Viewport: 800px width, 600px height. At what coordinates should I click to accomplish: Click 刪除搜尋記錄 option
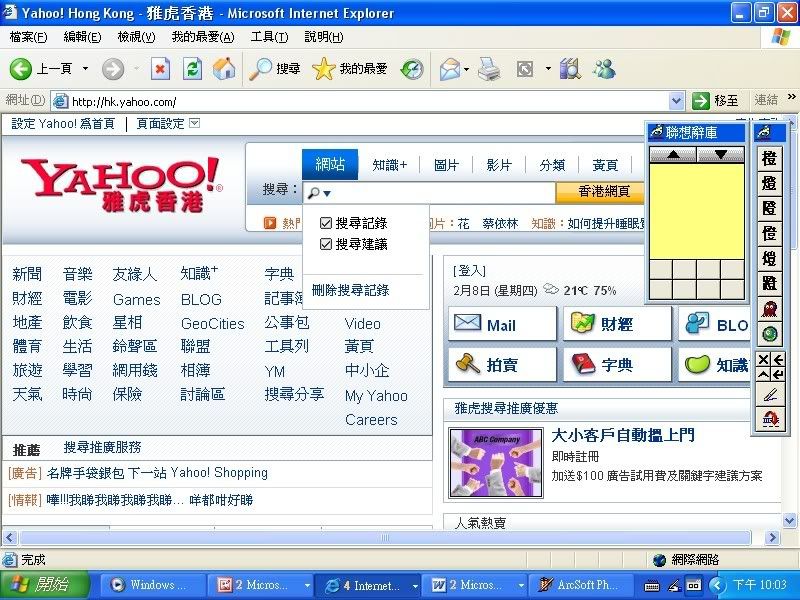pos(350,290)
